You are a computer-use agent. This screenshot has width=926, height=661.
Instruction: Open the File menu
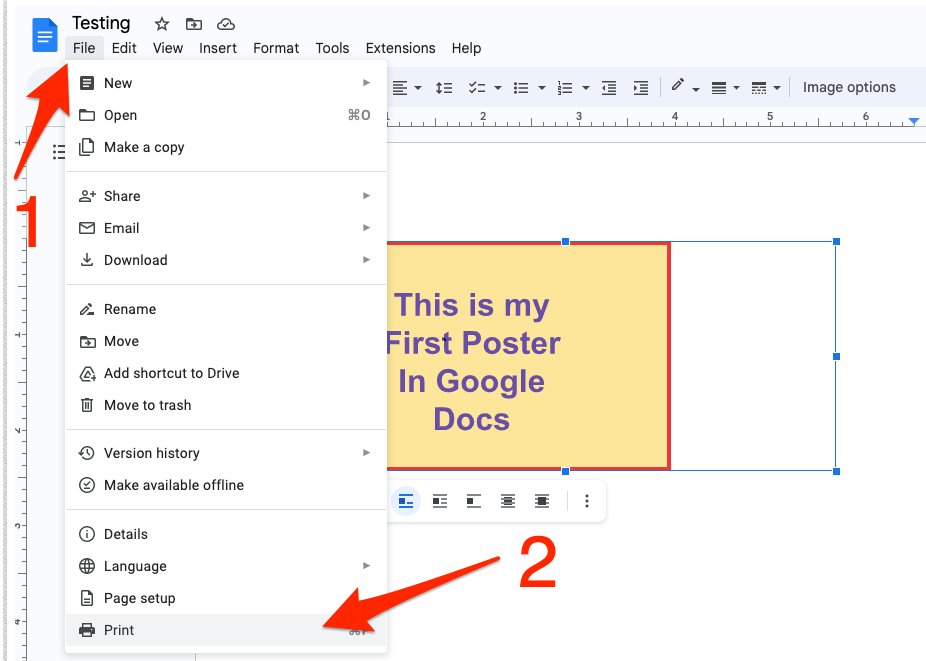pyautogui.click(x=84, y=48)
